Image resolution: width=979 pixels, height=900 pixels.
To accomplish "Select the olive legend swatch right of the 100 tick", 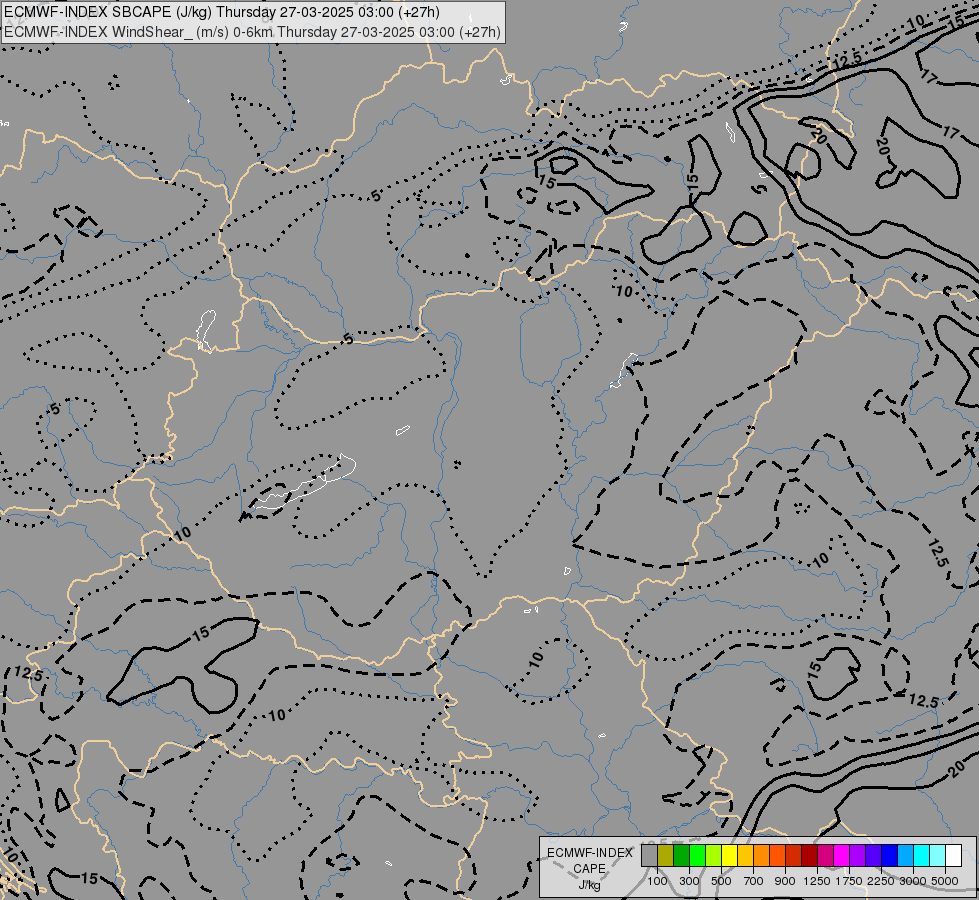I will [x=666, y=855].
